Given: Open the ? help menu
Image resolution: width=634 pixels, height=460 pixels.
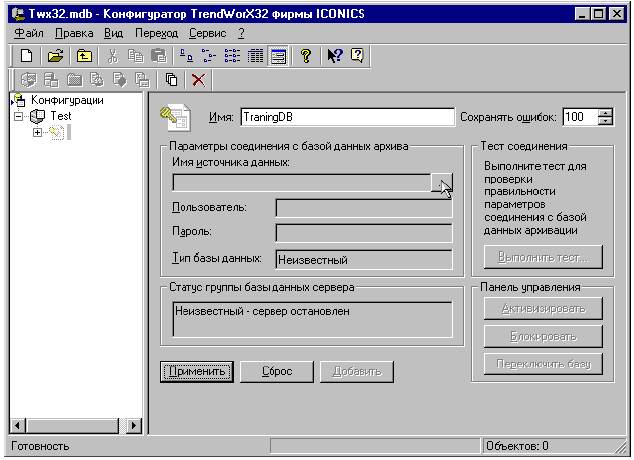Looking at the screenshot, I should [x=241, y=33].
